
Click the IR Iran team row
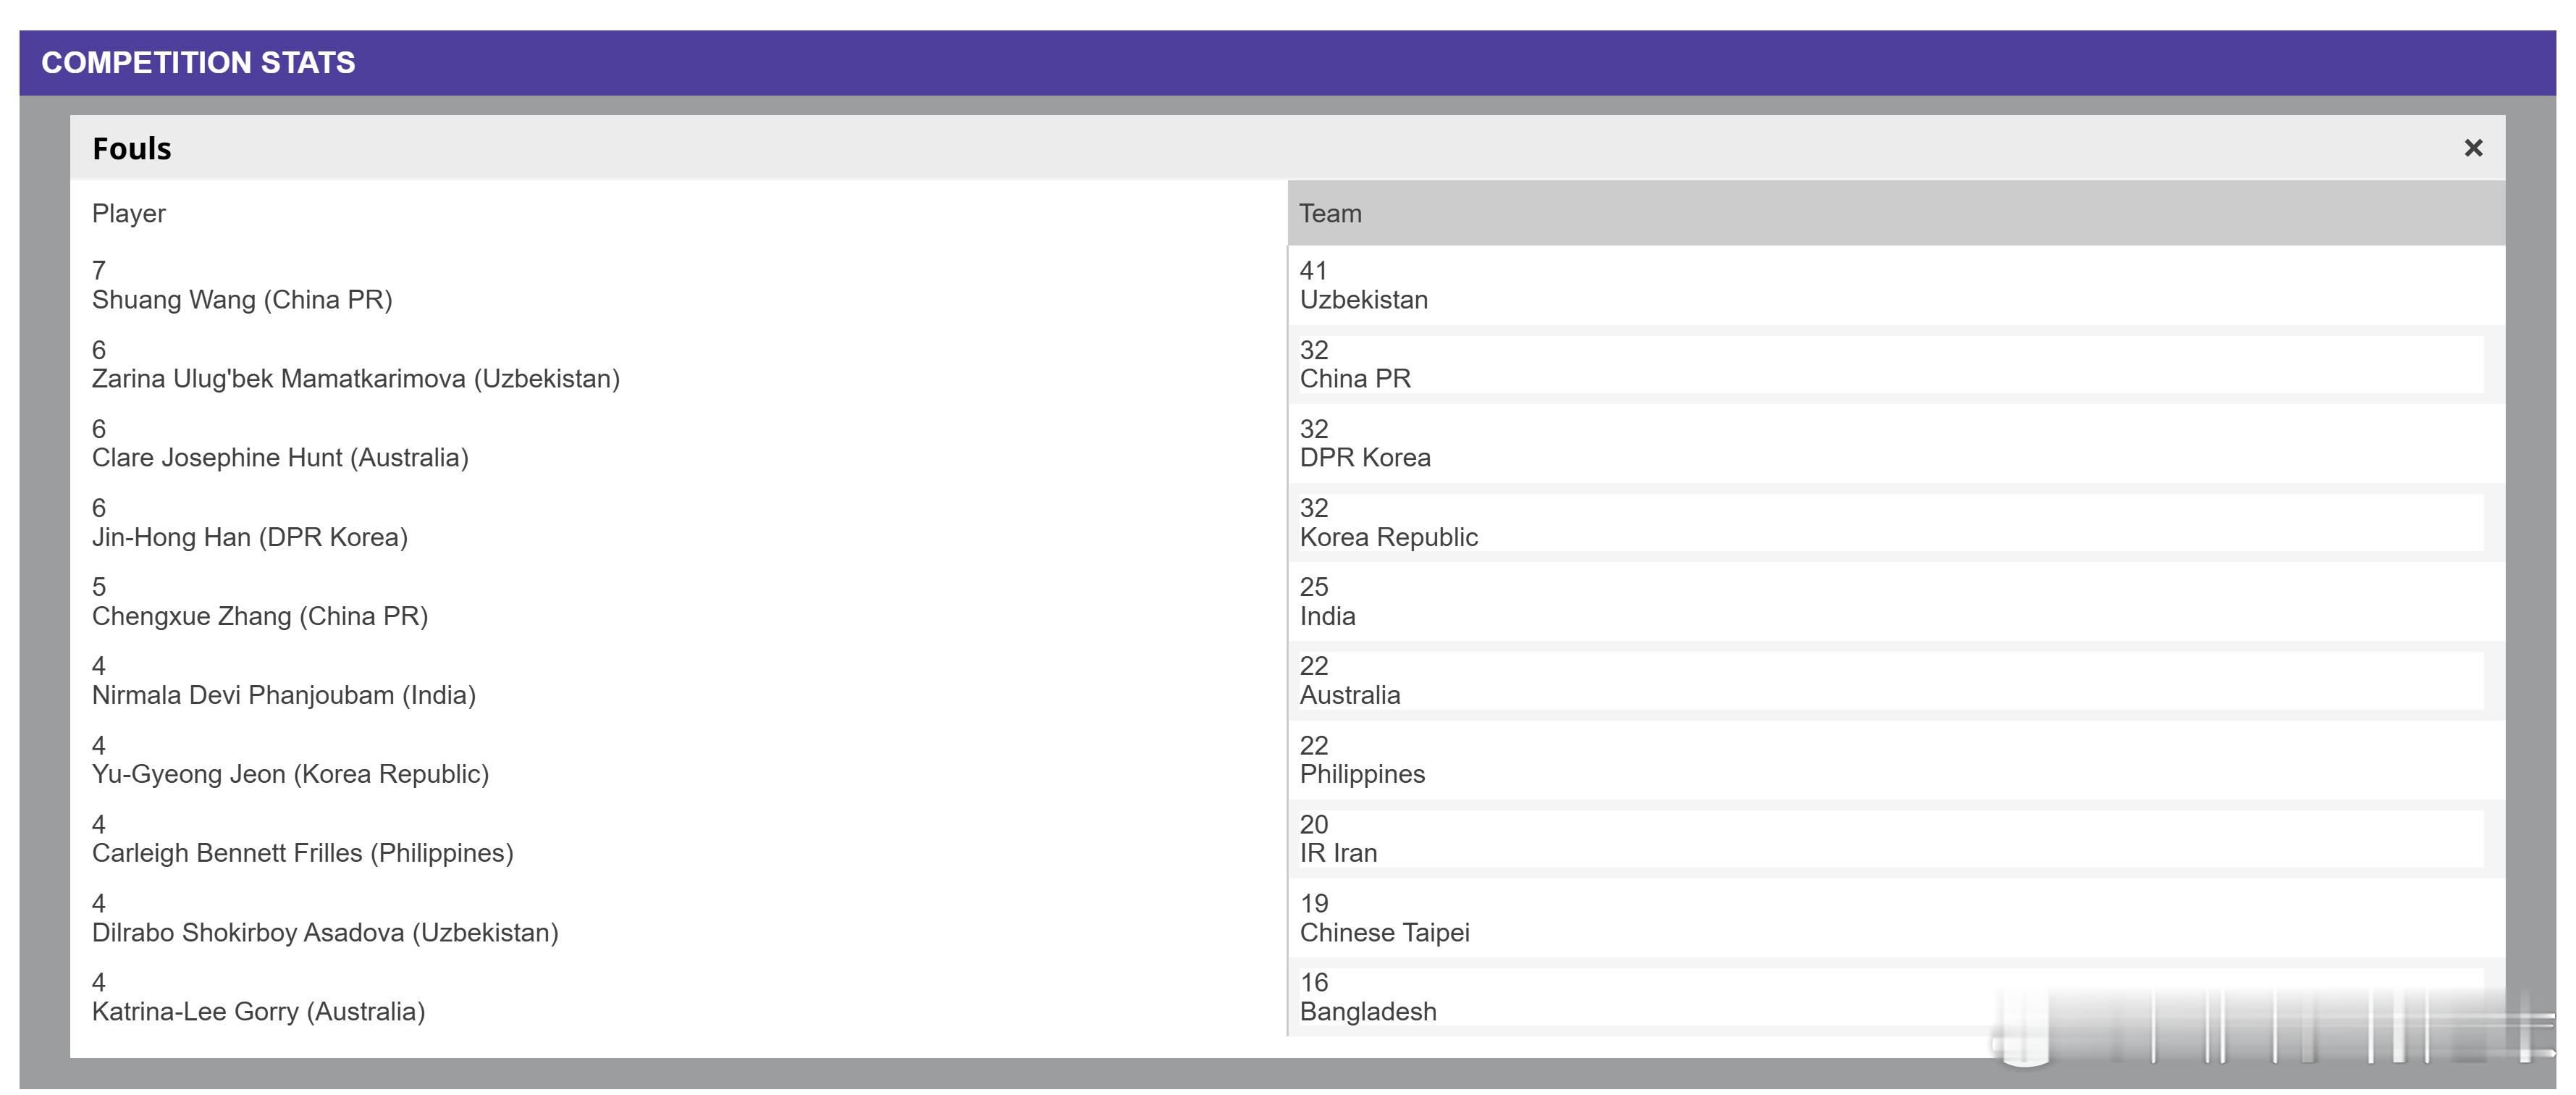tap(1338, 853)
